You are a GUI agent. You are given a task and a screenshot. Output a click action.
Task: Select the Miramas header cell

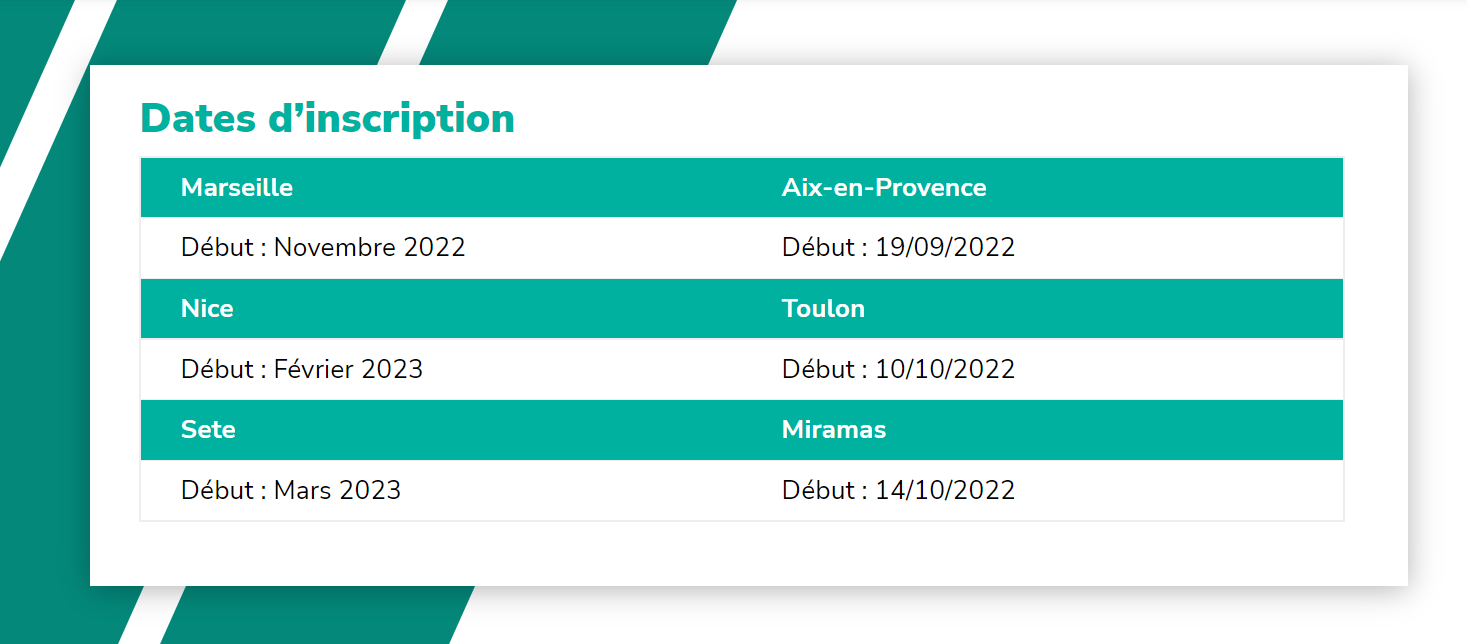tap(834, 430)
